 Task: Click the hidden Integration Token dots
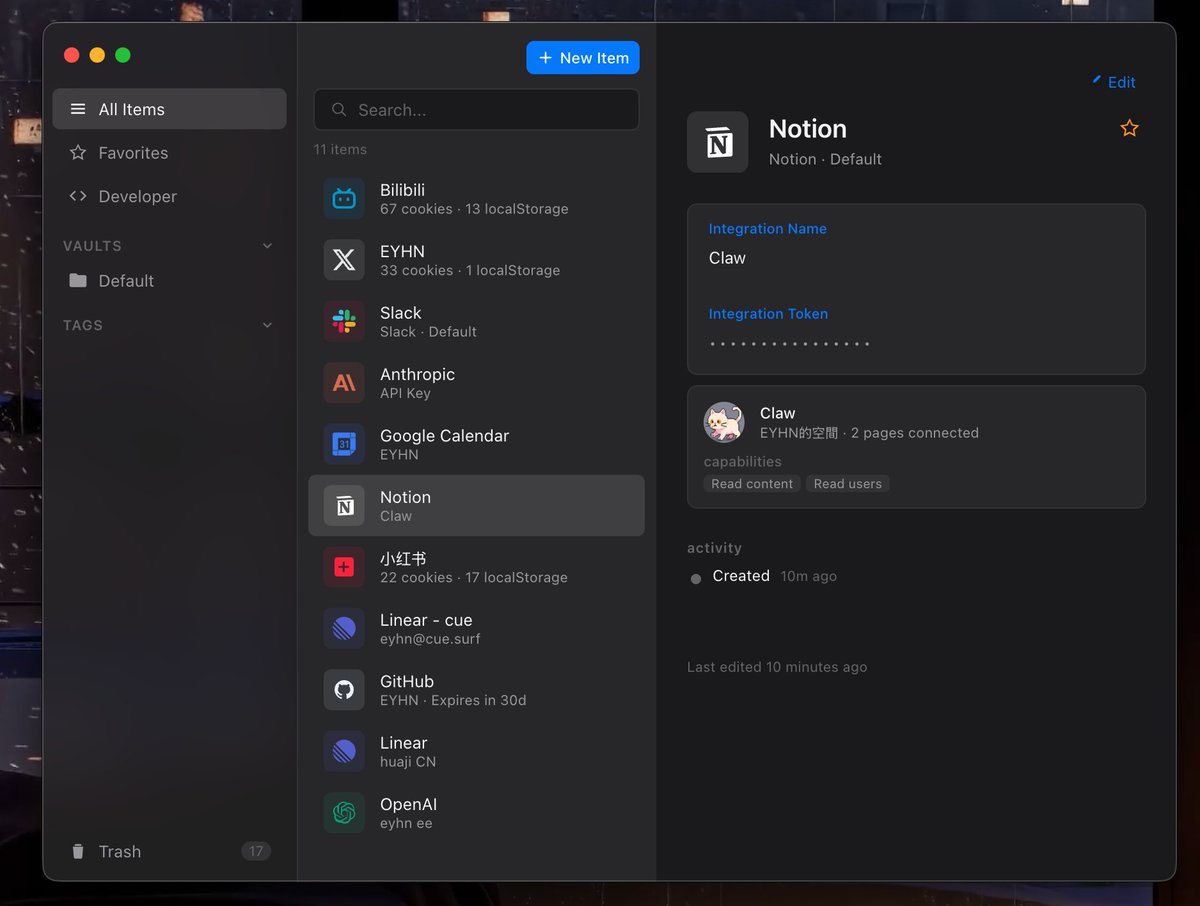(790, 344)
